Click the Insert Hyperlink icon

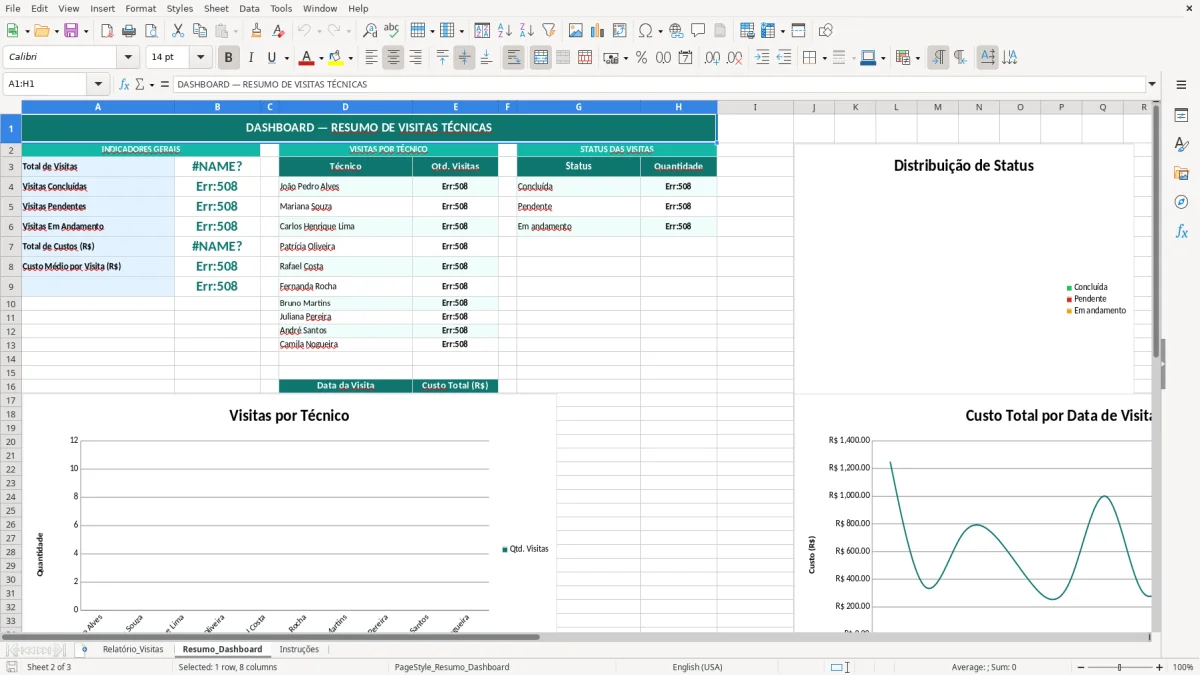point(676,31)
